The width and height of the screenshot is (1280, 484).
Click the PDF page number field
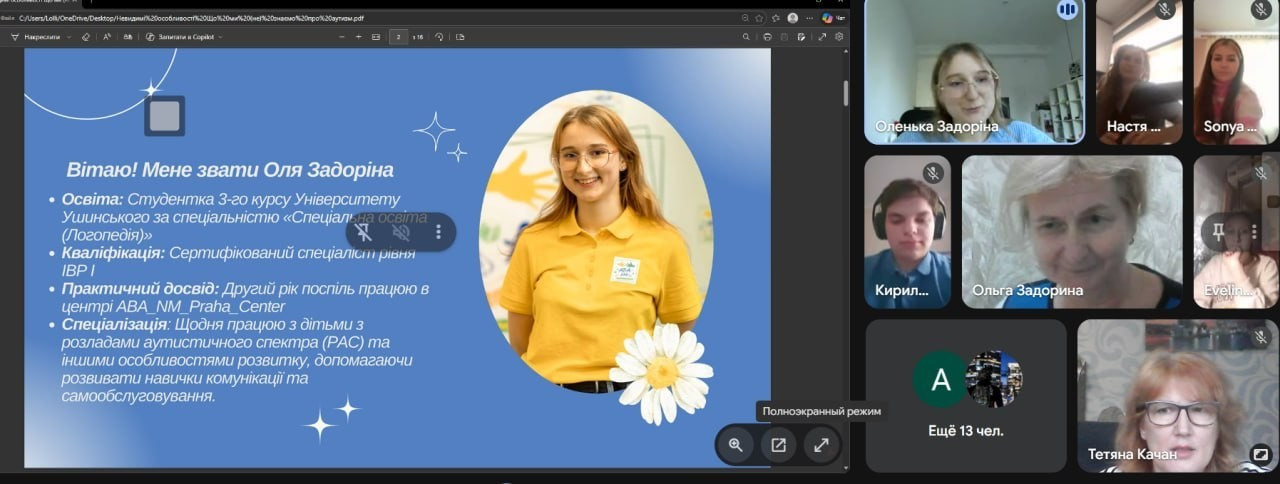tap(399, 37)
